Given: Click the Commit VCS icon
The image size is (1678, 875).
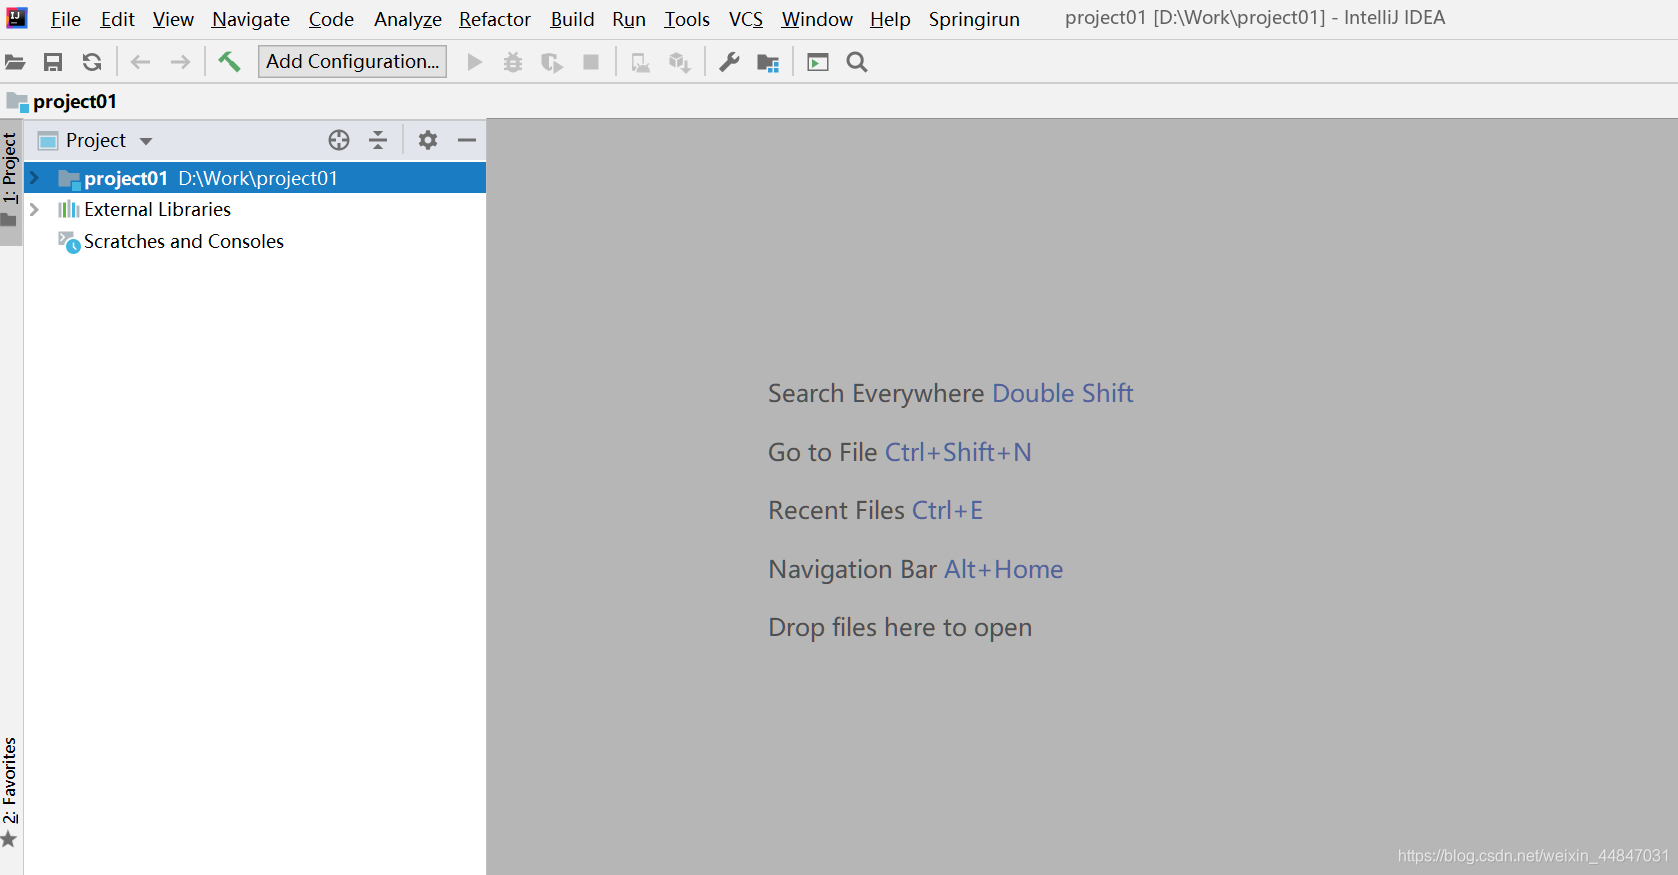Looking at the screenshot, I should click(x=680, y=62).
